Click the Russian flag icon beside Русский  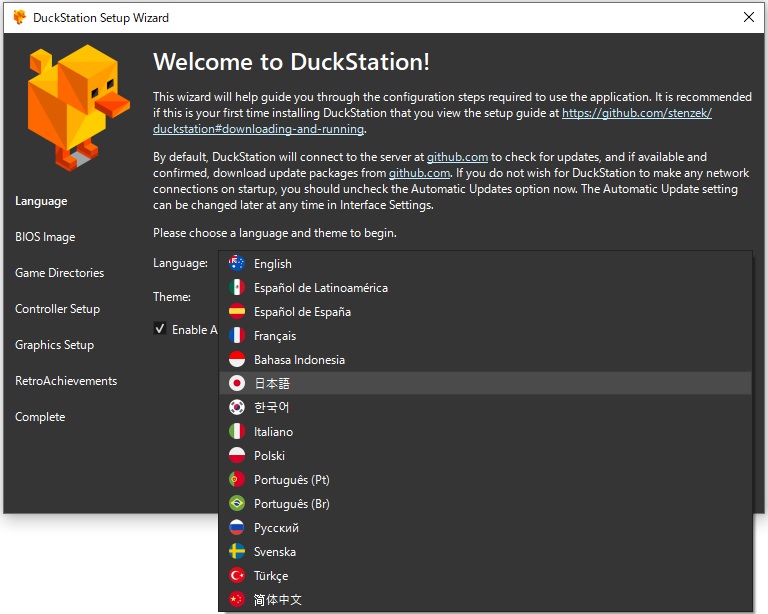(237, 527)
